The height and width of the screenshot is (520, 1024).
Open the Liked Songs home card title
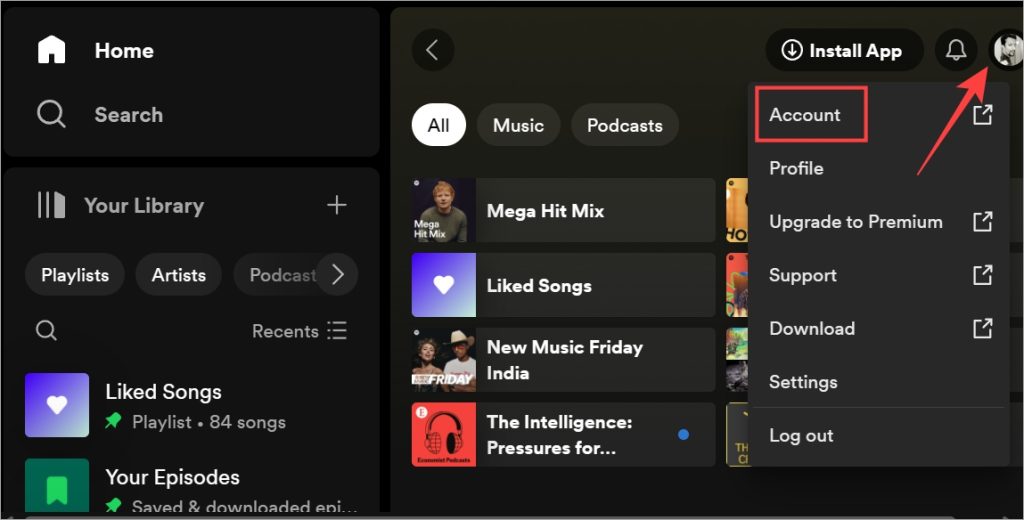click(x=539, y=285)
